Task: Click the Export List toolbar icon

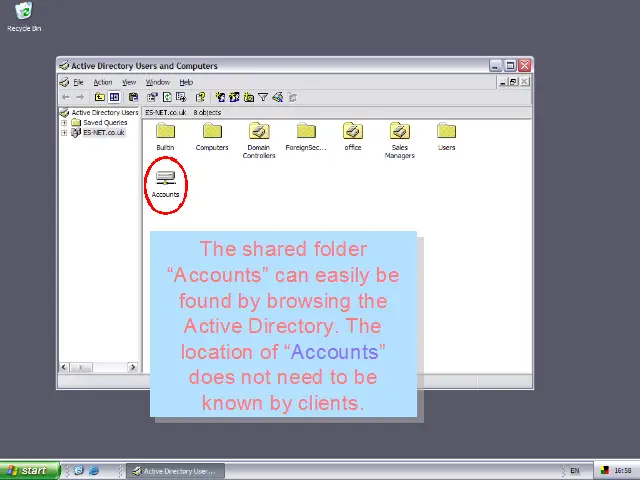Action: coord(181,97)
